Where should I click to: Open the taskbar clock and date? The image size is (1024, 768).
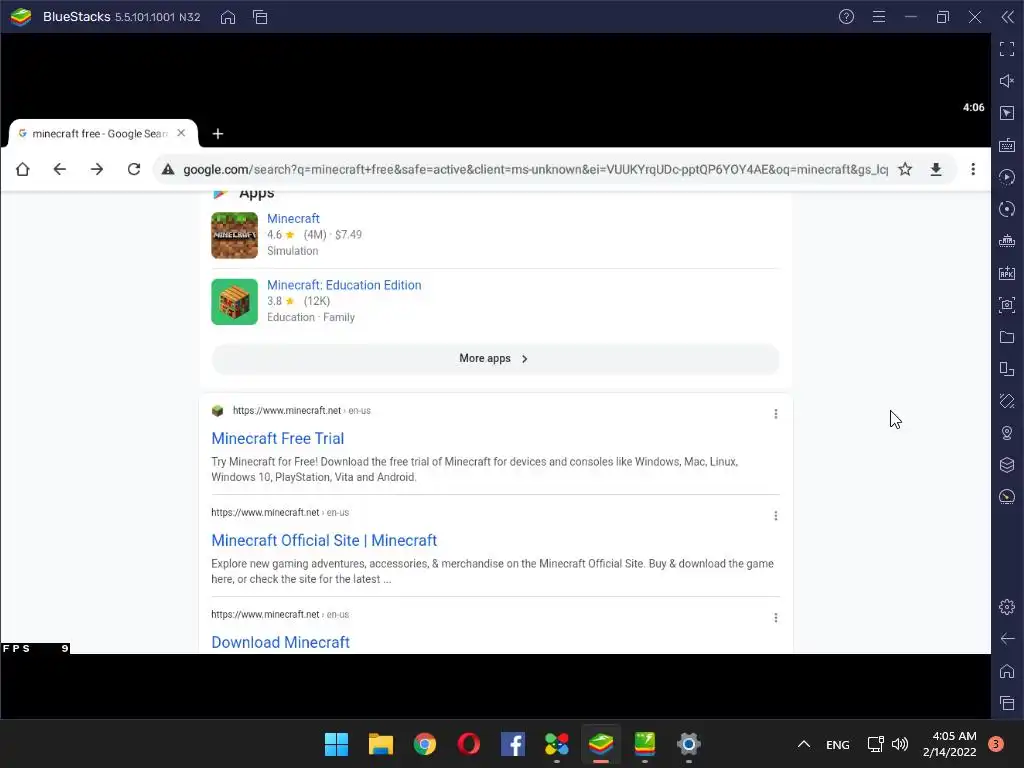950,744
